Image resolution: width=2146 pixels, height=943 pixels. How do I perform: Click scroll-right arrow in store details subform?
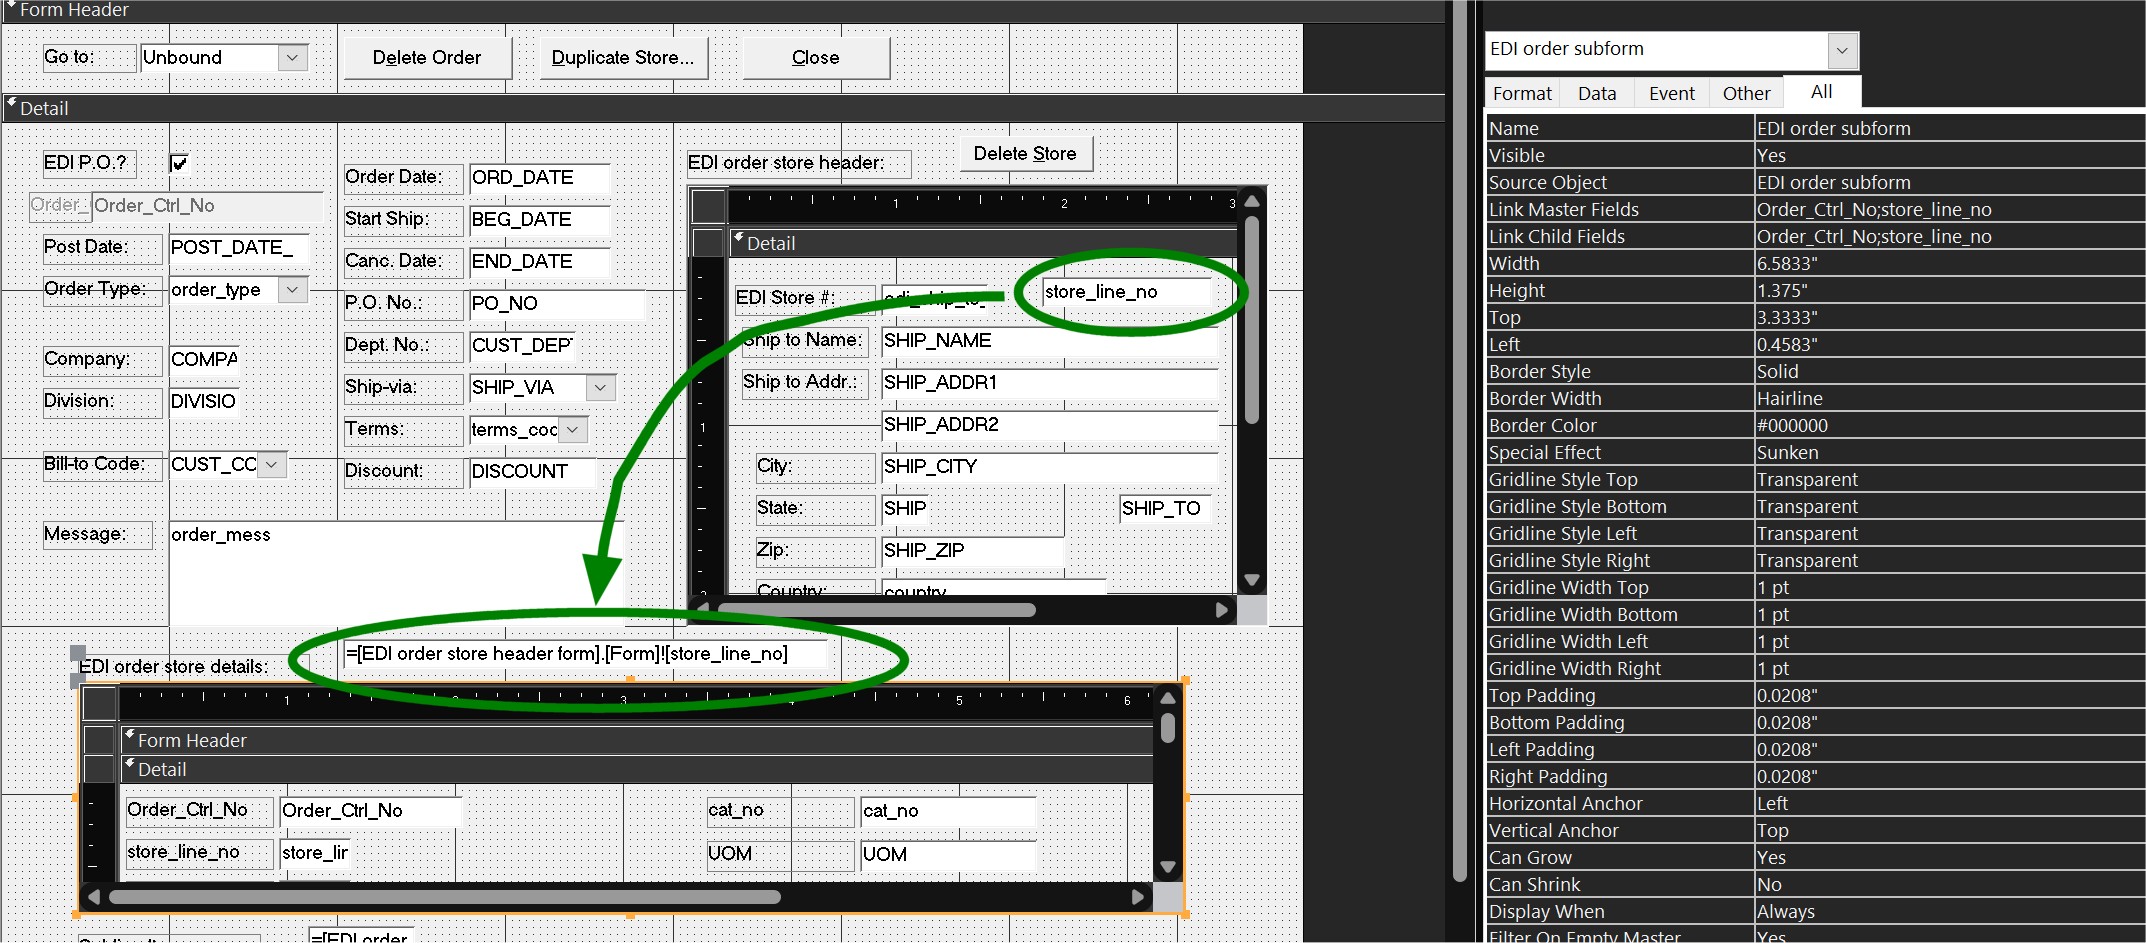[1137, 897]
